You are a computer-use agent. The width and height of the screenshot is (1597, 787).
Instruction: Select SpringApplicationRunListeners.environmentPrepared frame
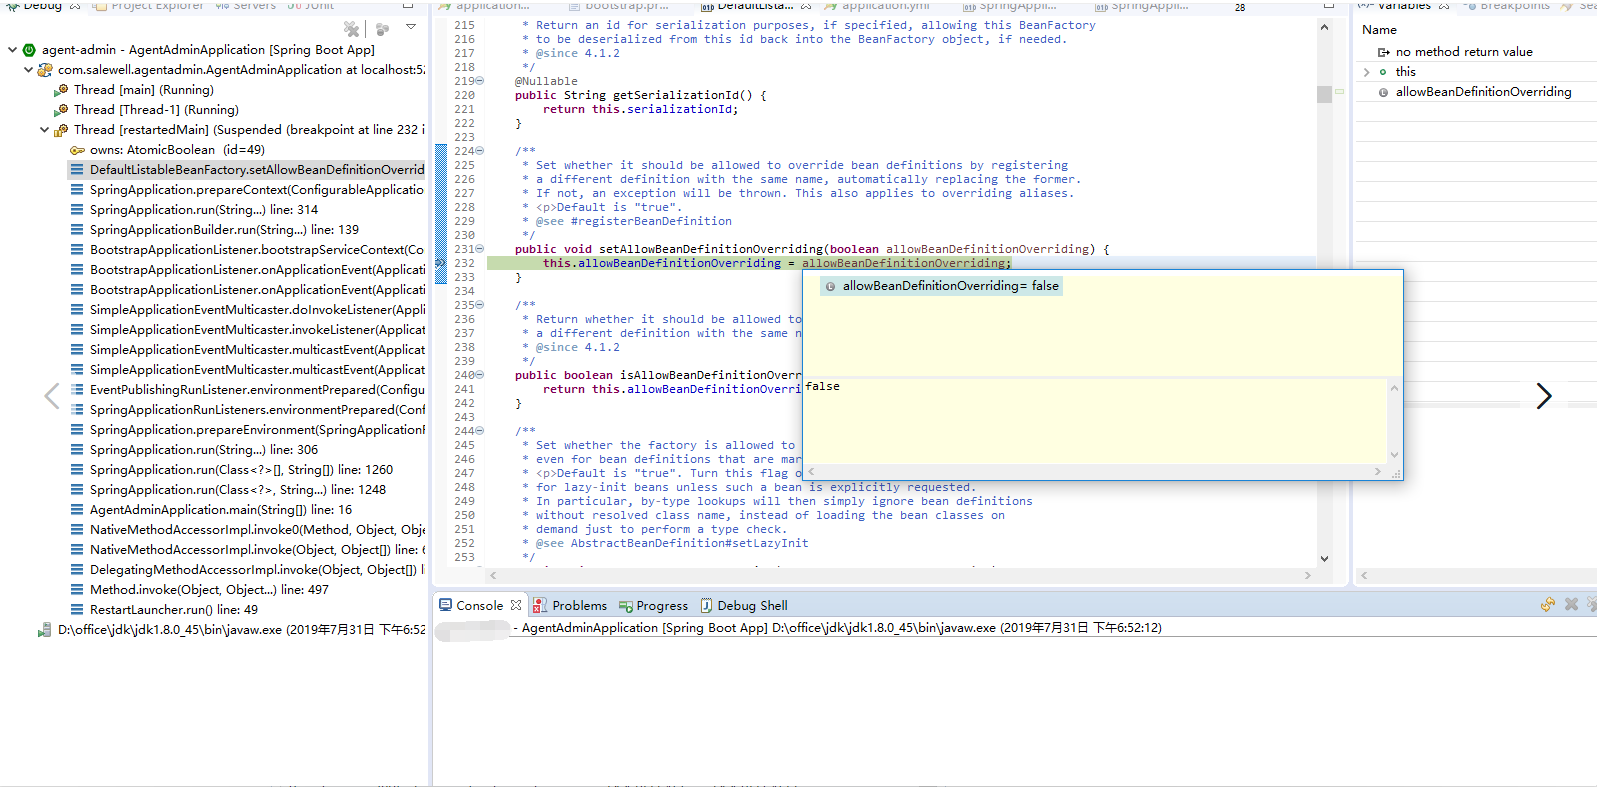(247, 410)
